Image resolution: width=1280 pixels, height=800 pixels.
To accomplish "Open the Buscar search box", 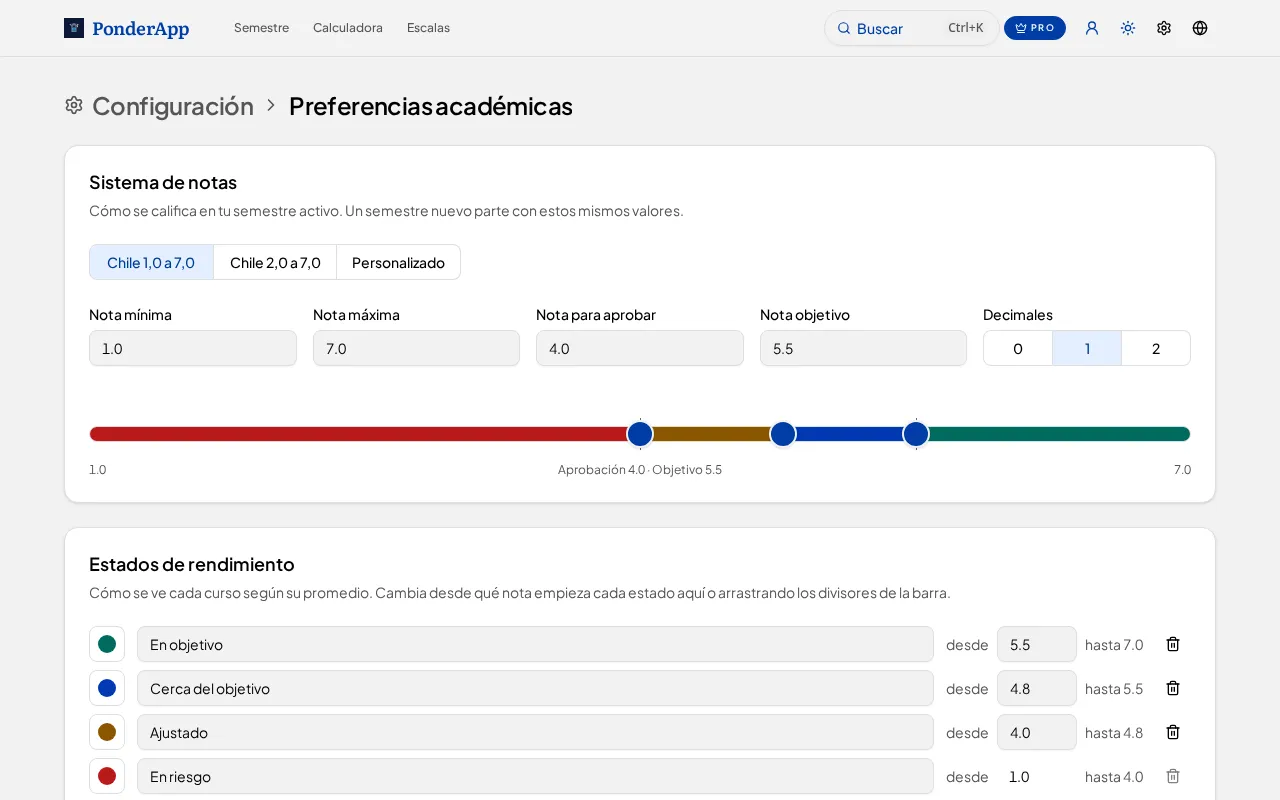I will coord(911,28).
